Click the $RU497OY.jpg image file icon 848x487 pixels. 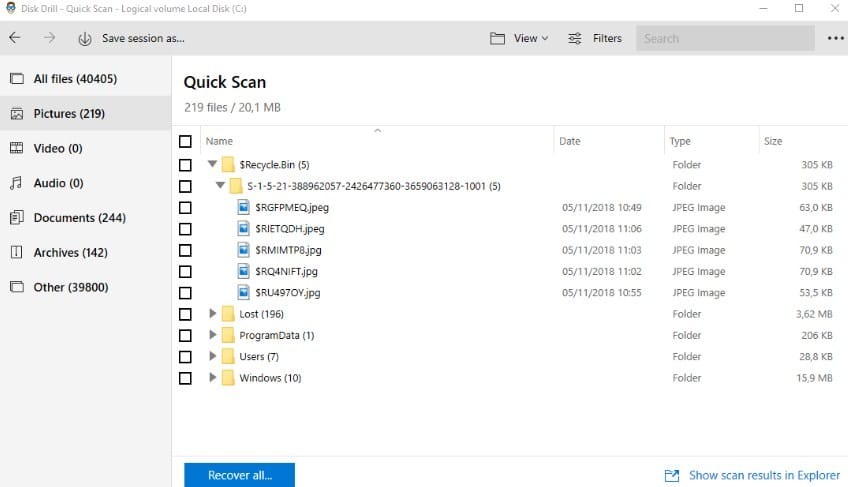pos(244,293)
